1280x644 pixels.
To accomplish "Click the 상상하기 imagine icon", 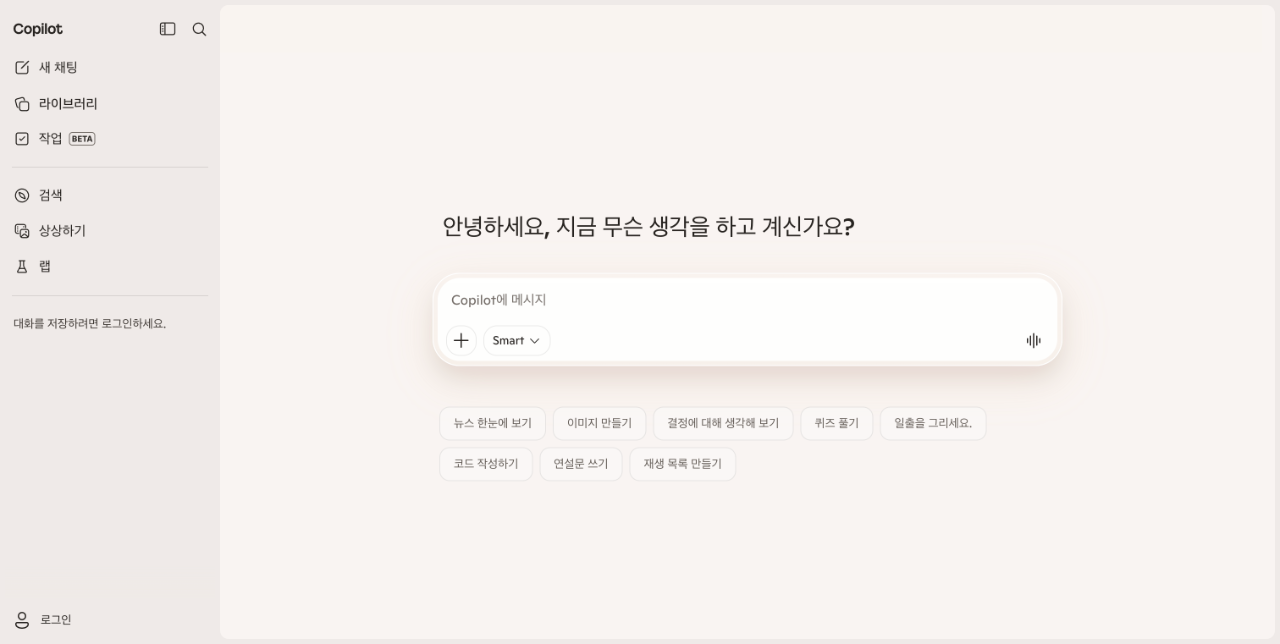I will (x=22, y=231).
